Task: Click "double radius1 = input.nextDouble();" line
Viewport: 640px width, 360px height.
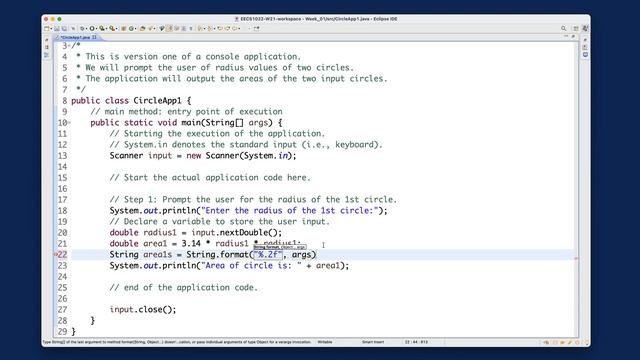Action: (196, 233)
